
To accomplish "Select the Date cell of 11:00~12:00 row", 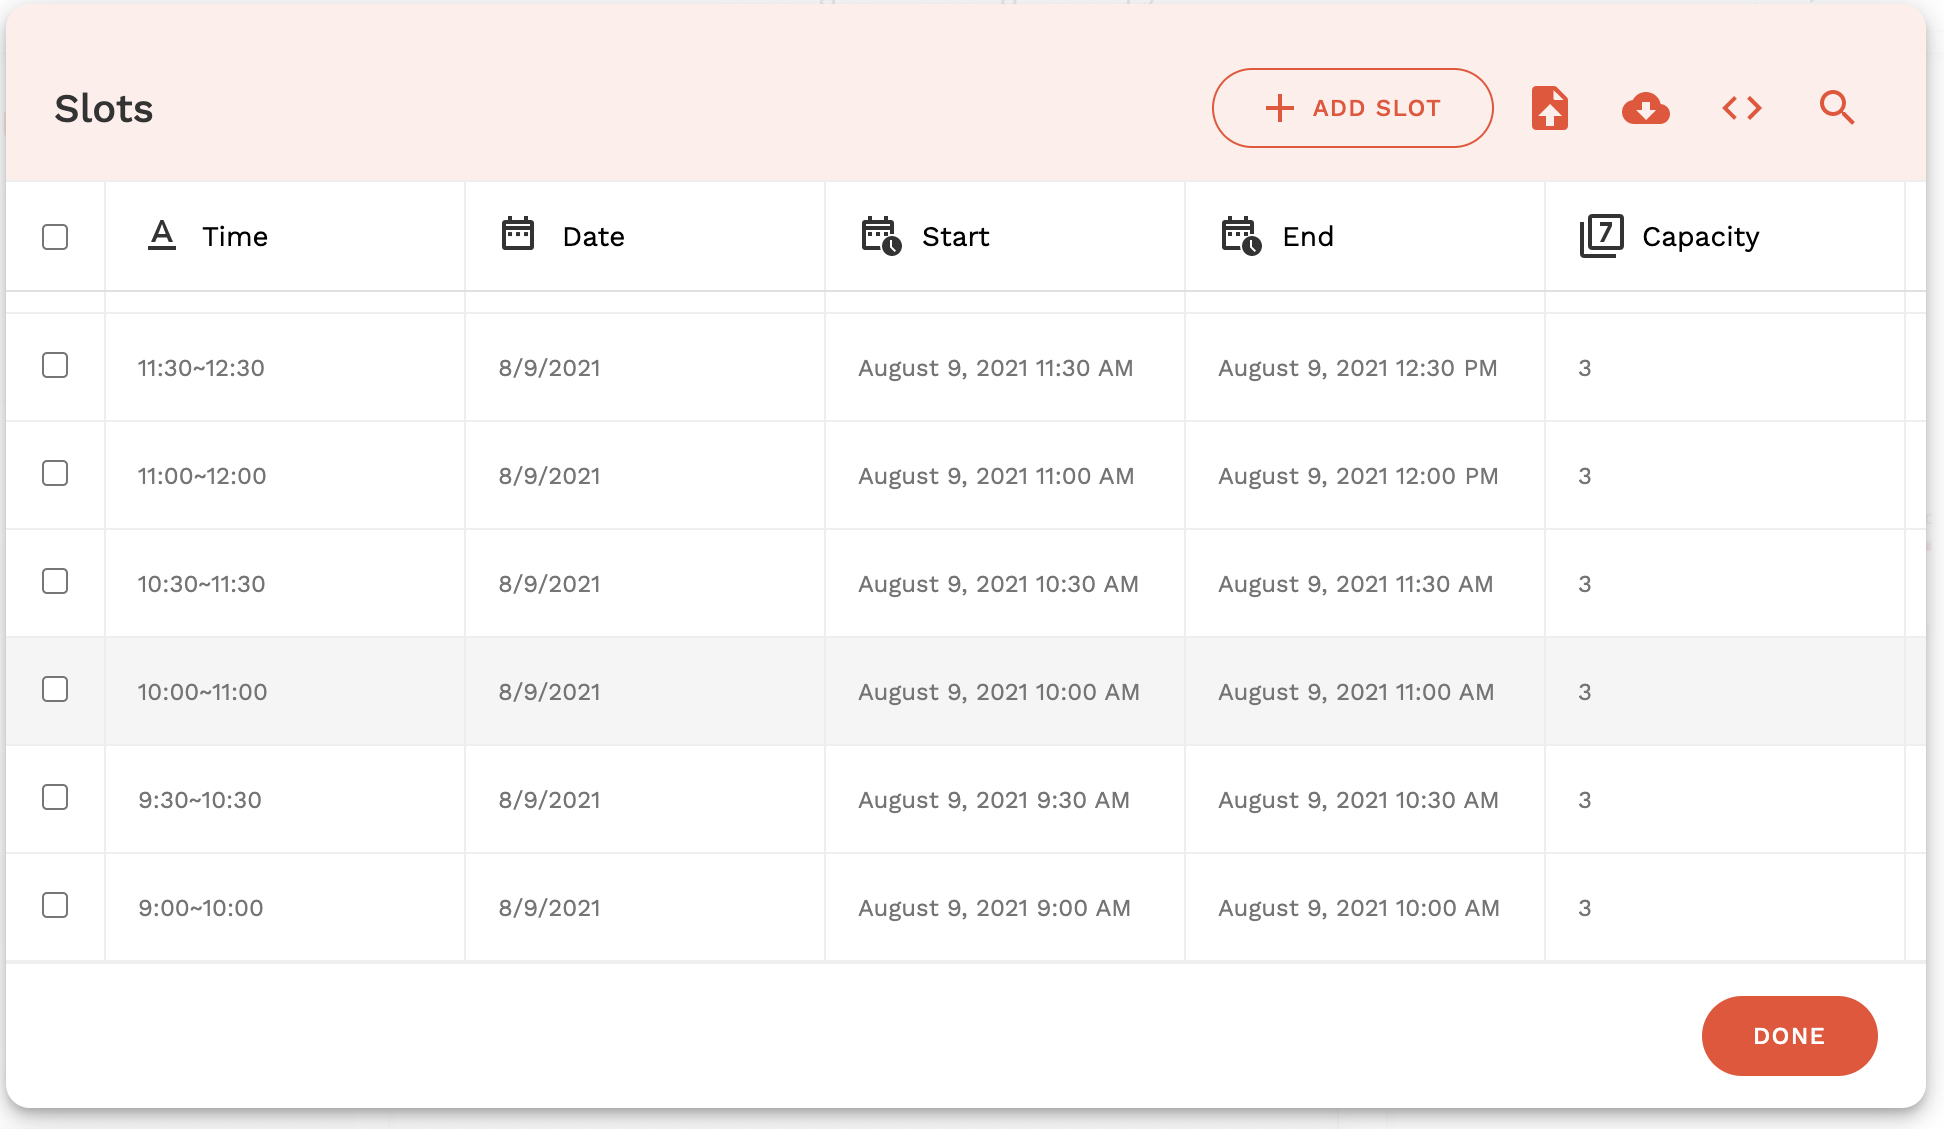I will [x=549, y=476].
